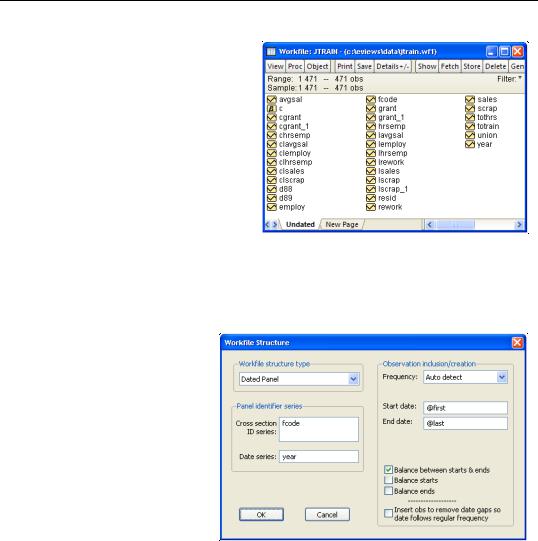Viewport: 538px width, 541px height.
Task: Open the New Page tab
Action: (x=342, y=224)
